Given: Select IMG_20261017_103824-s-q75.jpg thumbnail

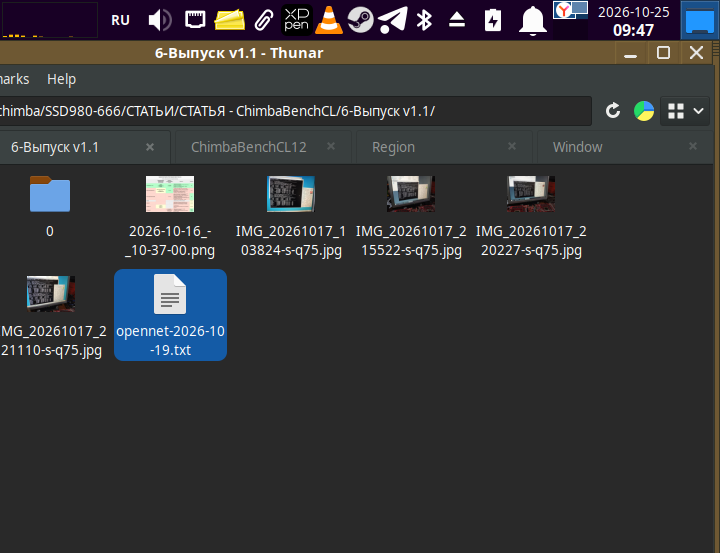Looking at the screenshot, I should click(291, 194).
